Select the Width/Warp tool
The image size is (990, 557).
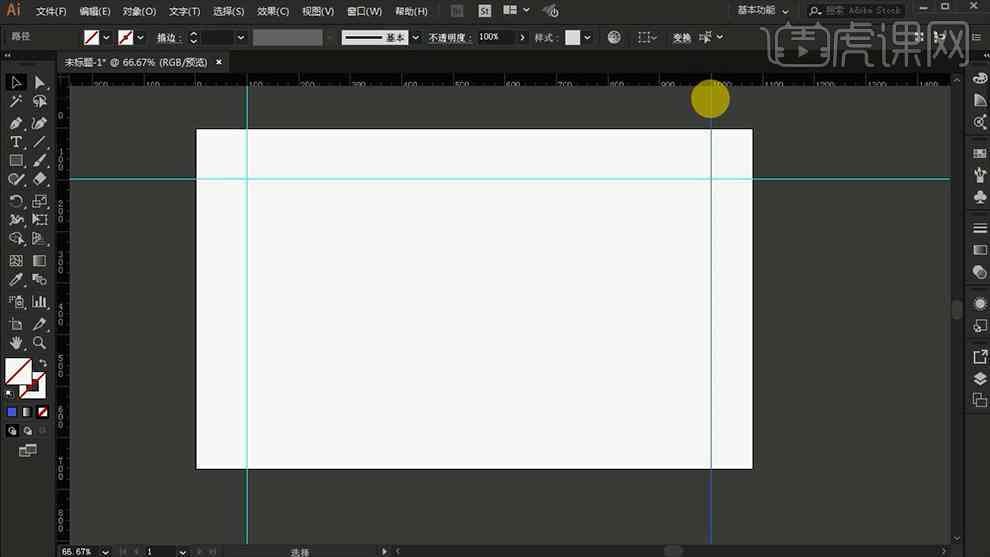(x=16, y=220)
